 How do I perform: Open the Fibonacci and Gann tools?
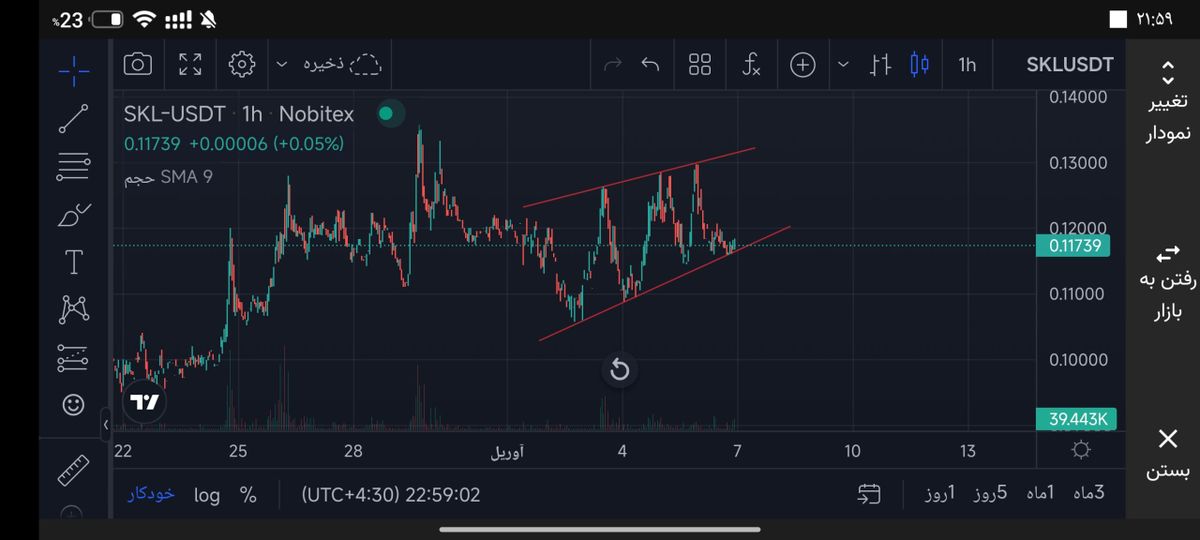point(73,166)
